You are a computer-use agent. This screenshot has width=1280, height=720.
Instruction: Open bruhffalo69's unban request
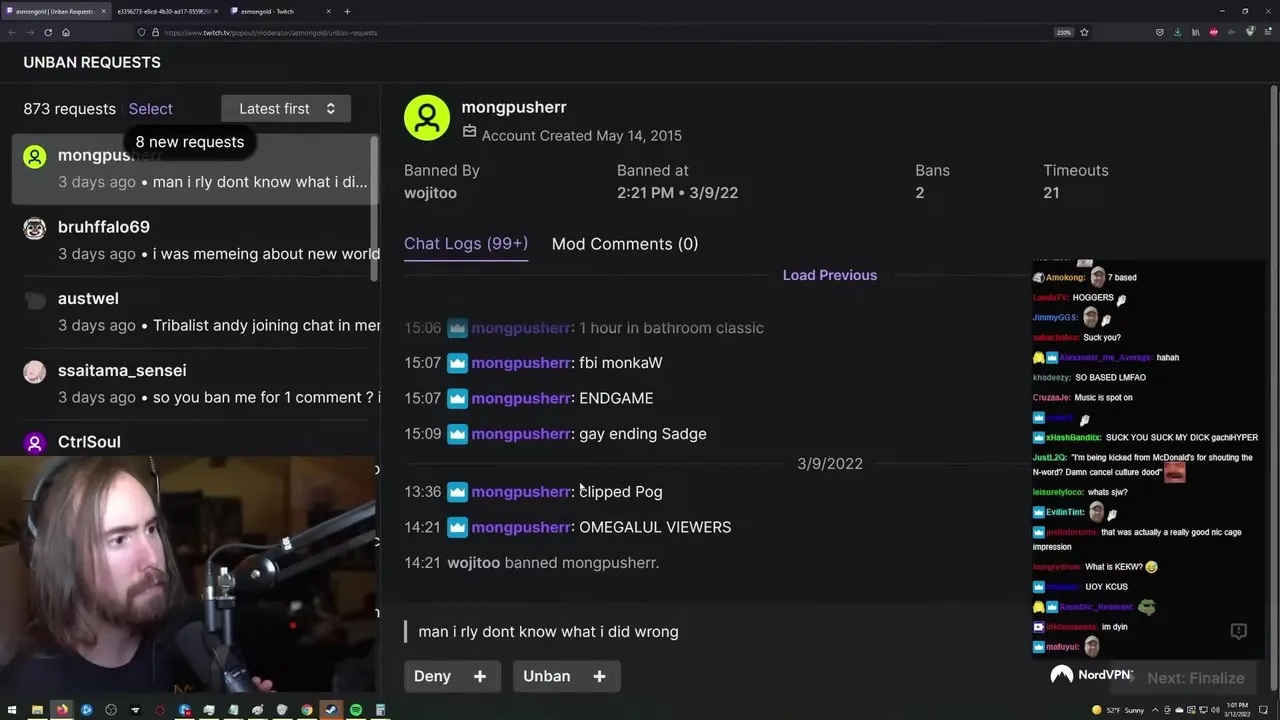196,240
